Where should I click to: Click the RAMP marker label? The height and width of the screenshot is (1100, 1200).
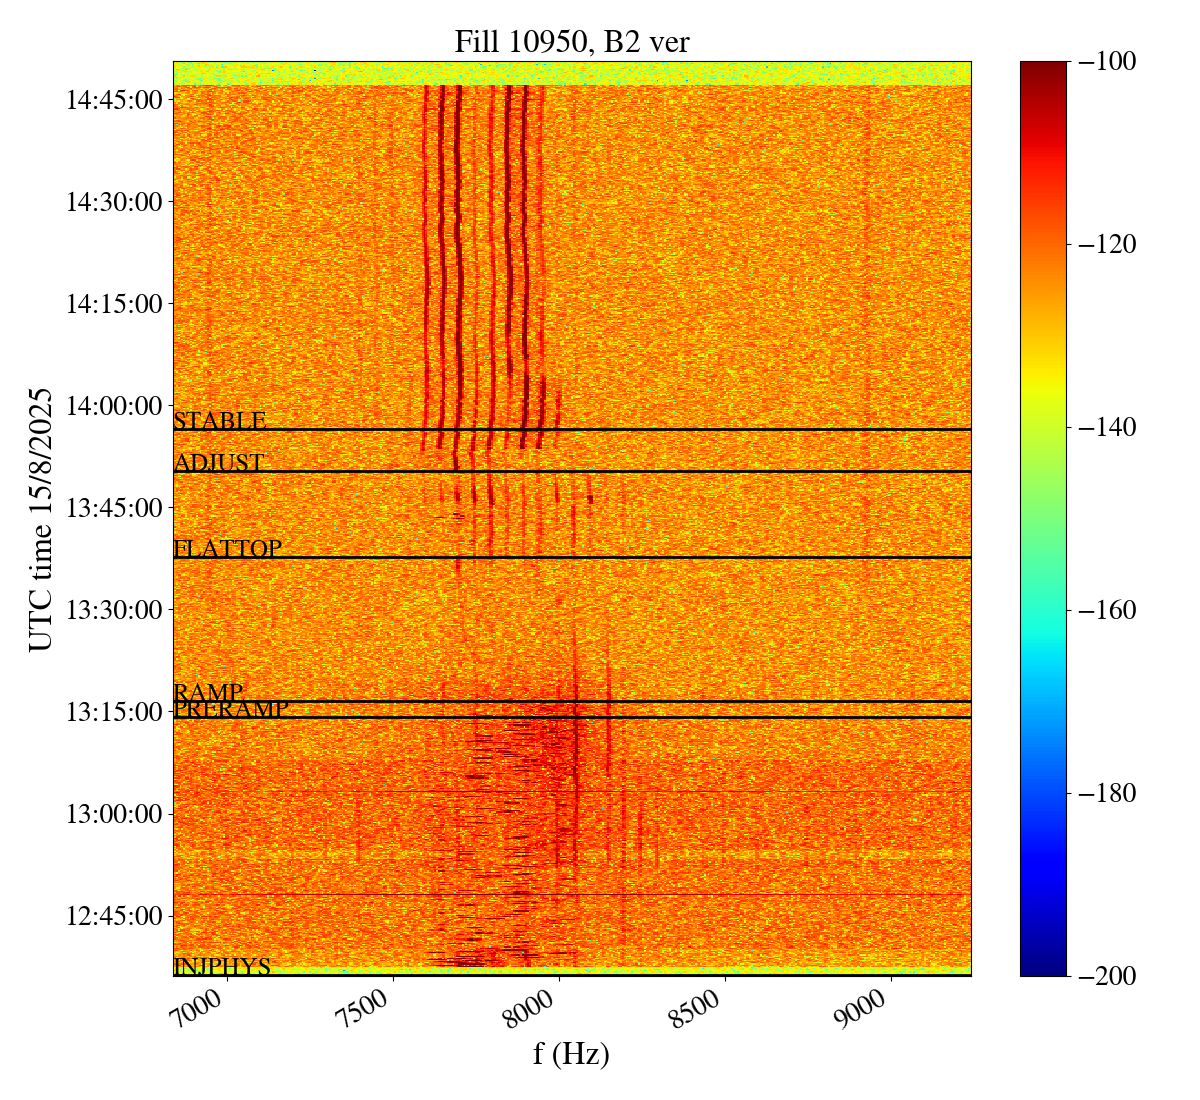(x=208, y=692)
